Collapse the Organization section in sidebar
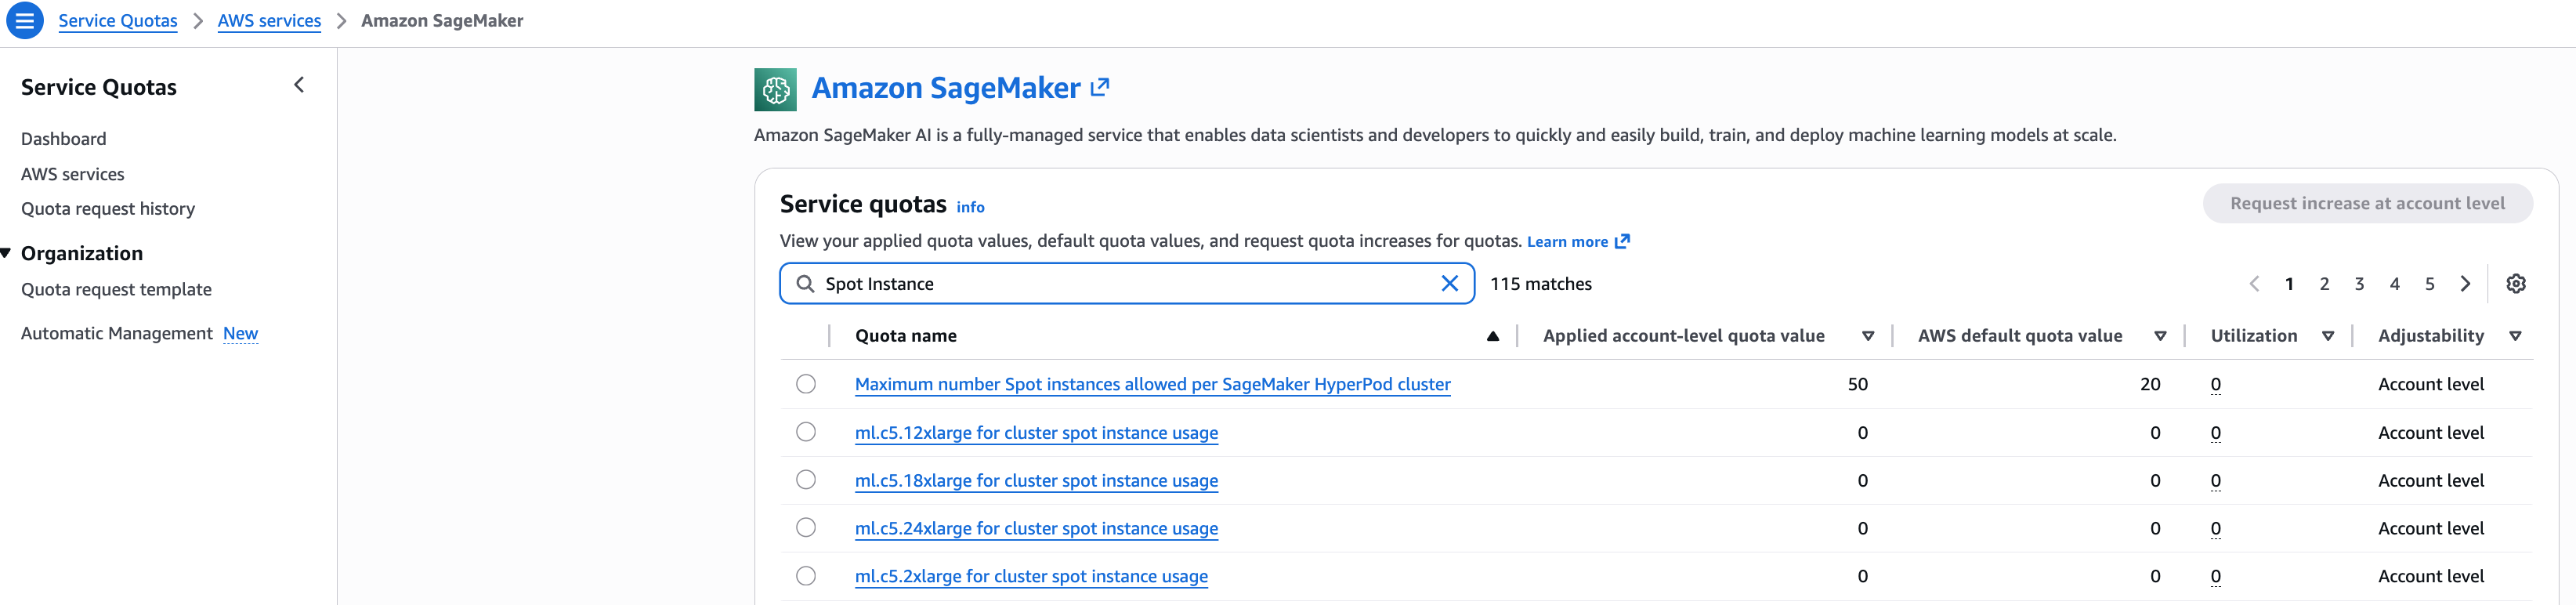The width and height of the screenshot is (2576, 605). 7,253
